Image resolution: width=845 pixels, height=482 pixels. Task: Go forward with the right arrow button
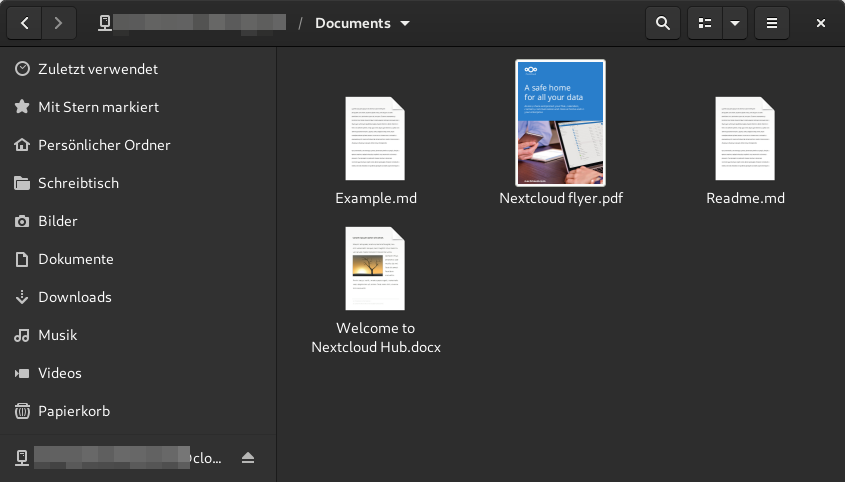[58, 23]
